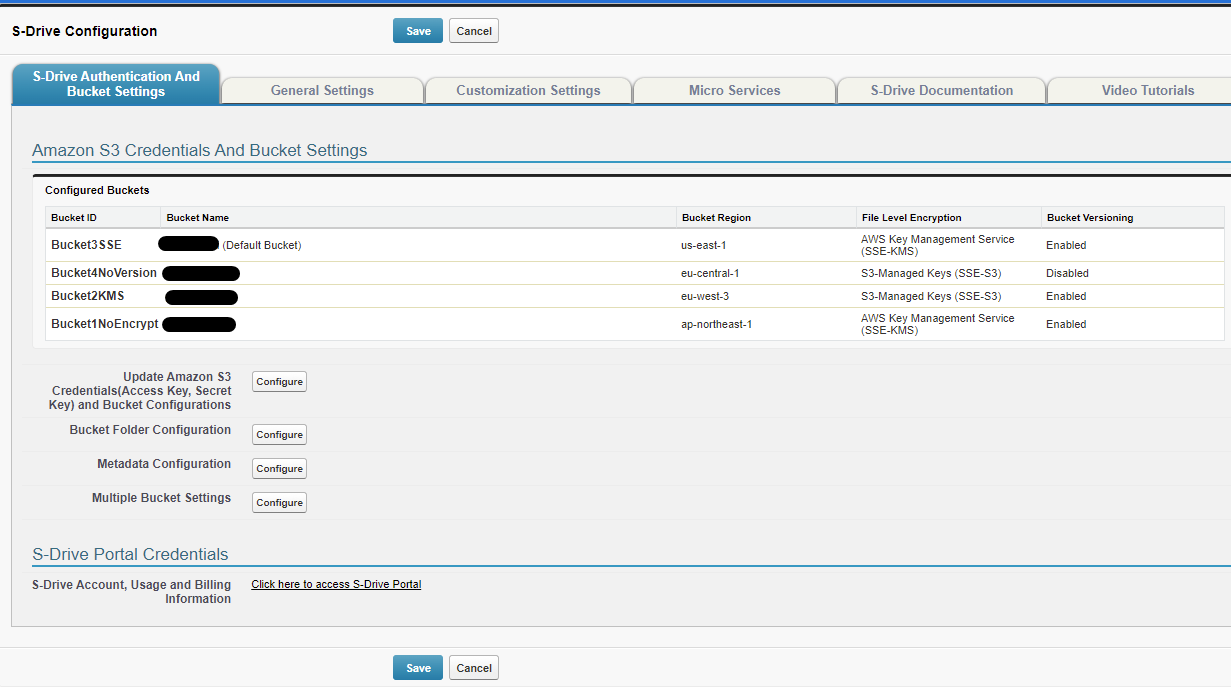This screenshot has height=696, width=1231.
Task: Configure Amazon S3 credentials and bucket configurations
Action: [279, 382]
